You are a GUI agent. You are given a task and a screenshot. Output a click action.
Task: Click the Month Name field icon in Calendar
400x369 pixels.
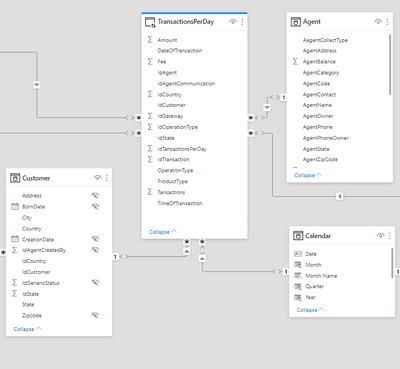pyautogui.click(x=298, y=276)
